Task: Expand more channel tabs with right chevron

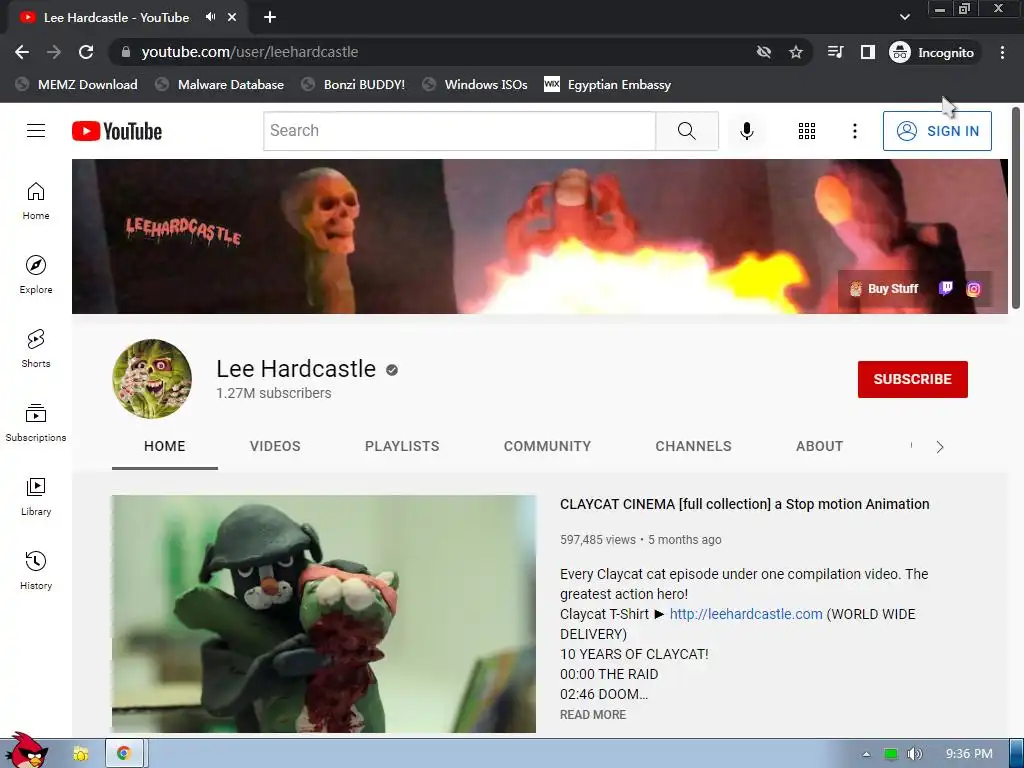Action: (940, 447)
